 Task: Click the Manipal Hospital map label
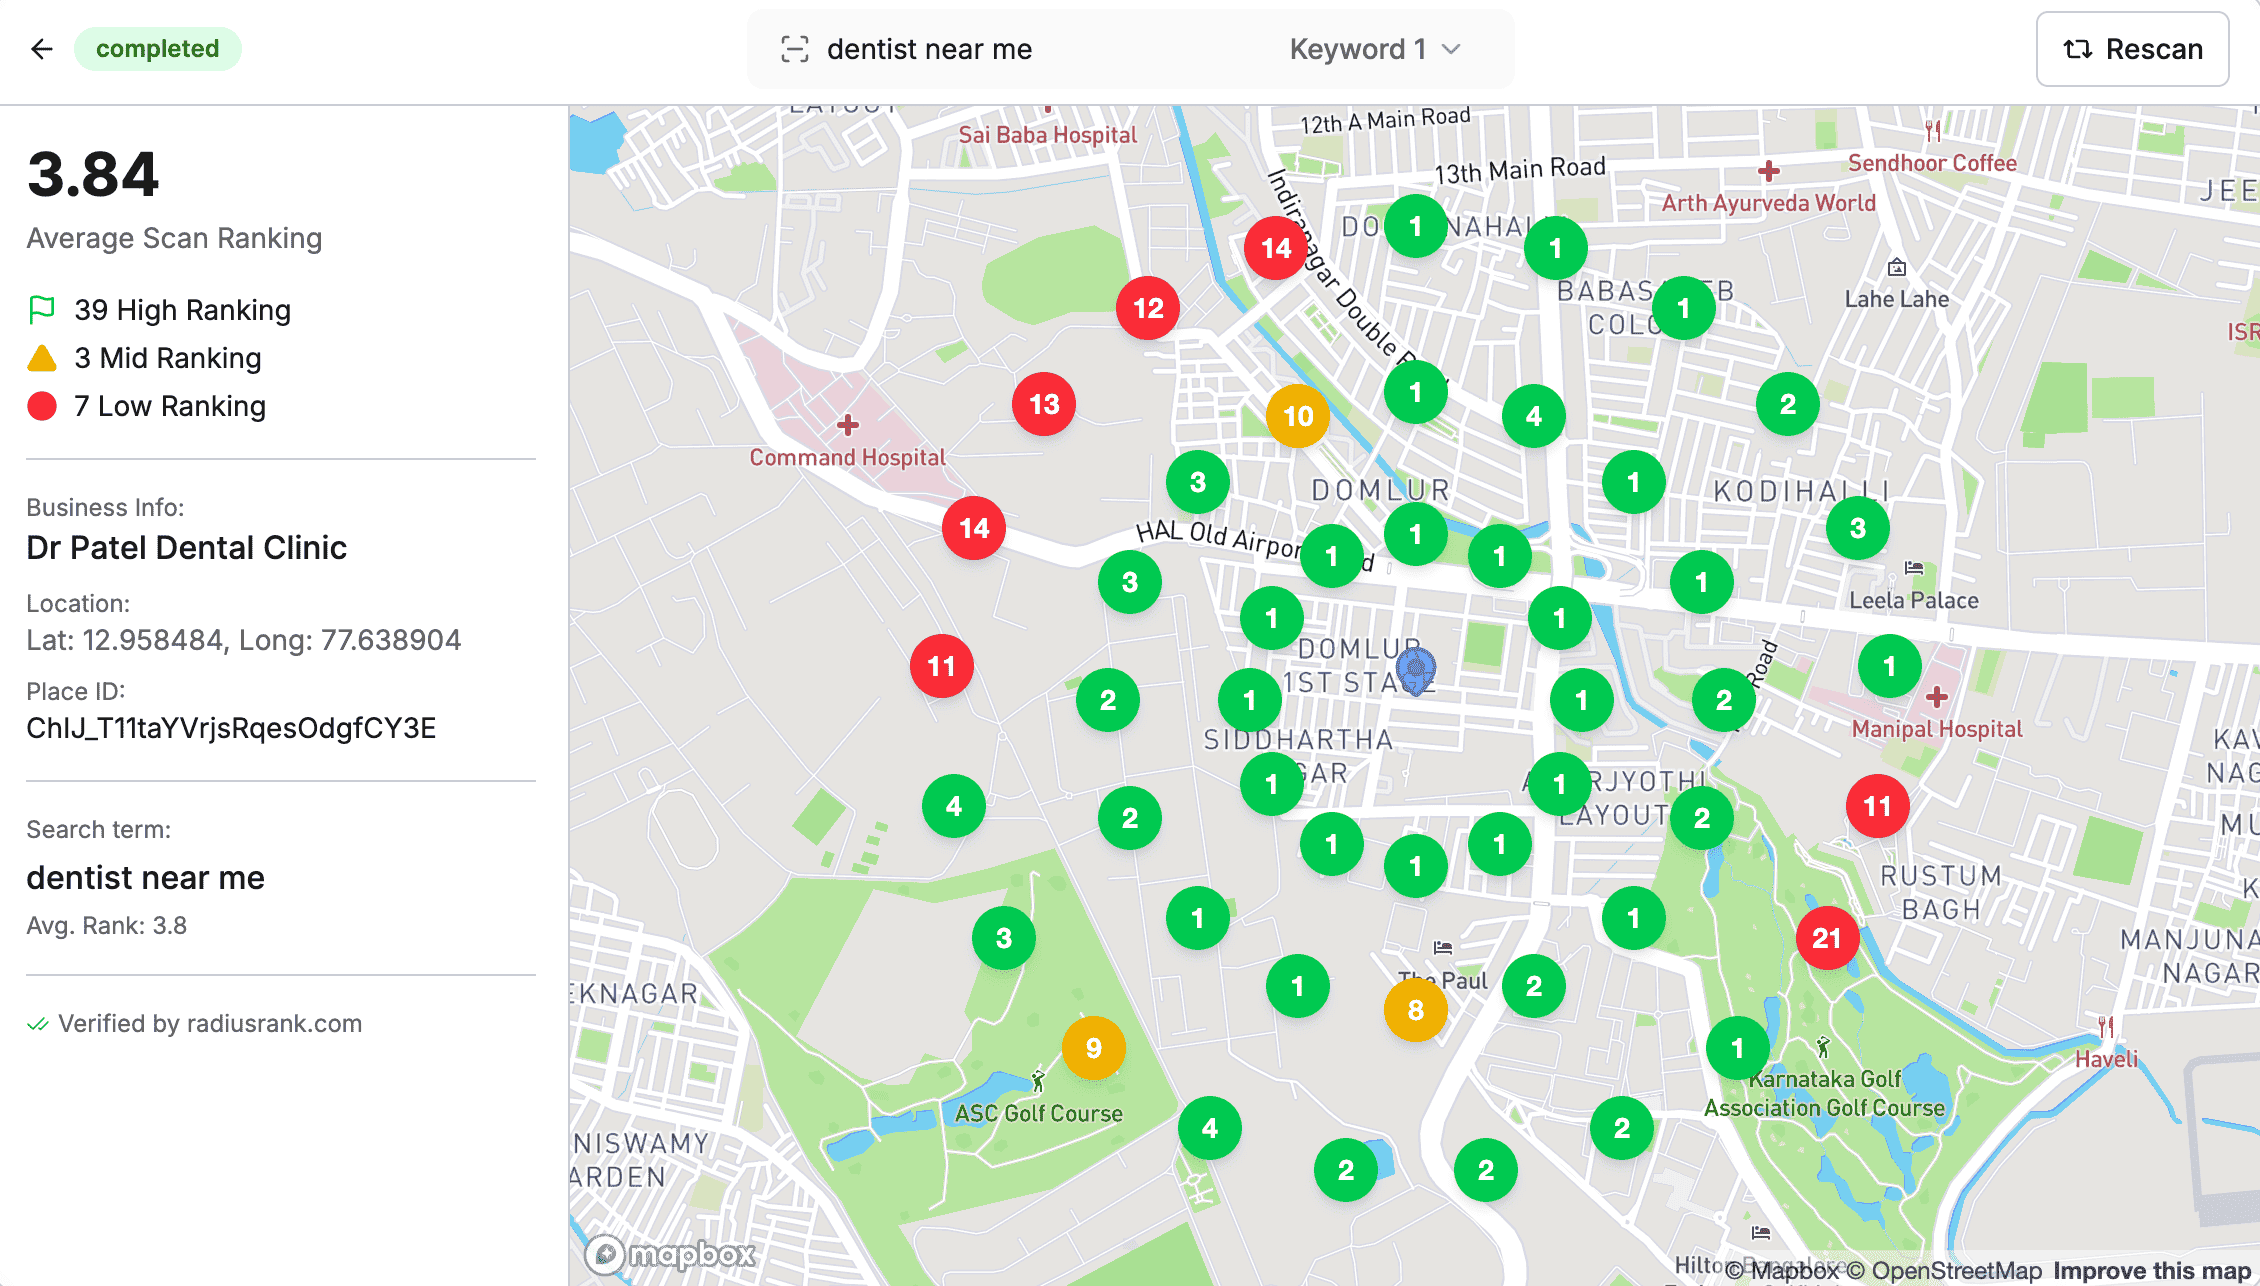1936,729
